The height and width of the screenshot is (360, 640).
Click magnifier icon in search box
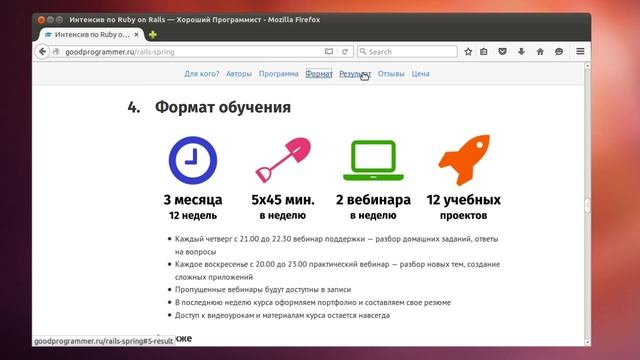pos(363,51)
